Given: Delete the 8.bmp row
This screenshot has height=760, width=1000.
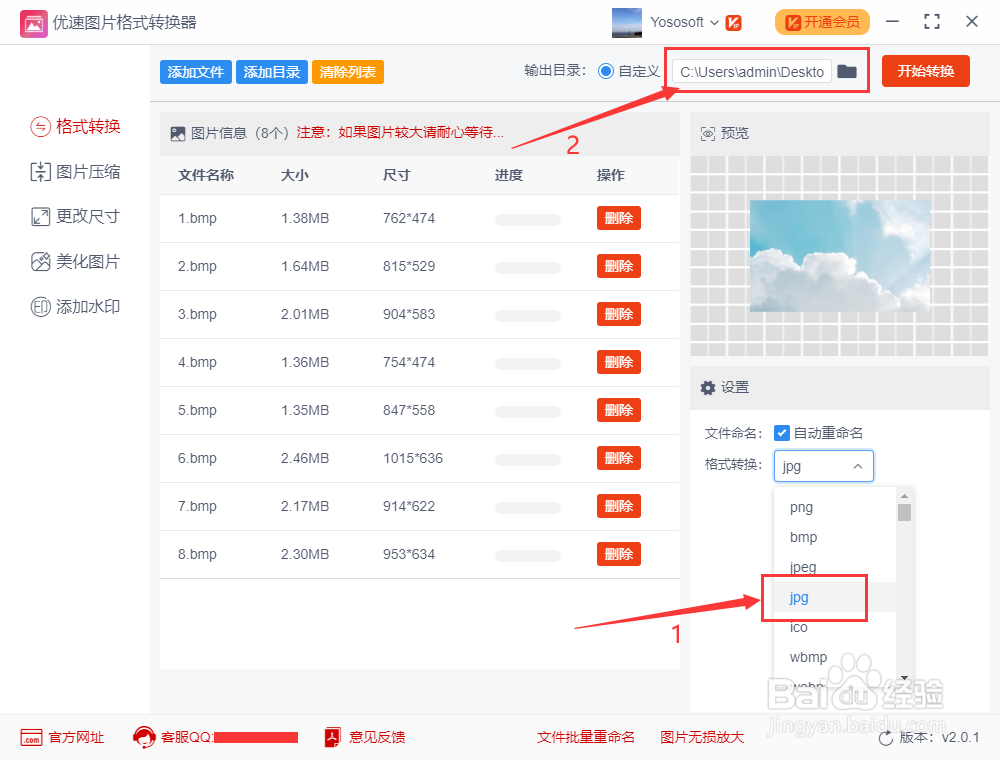Looking at the screenshot, I should point(619,554).
